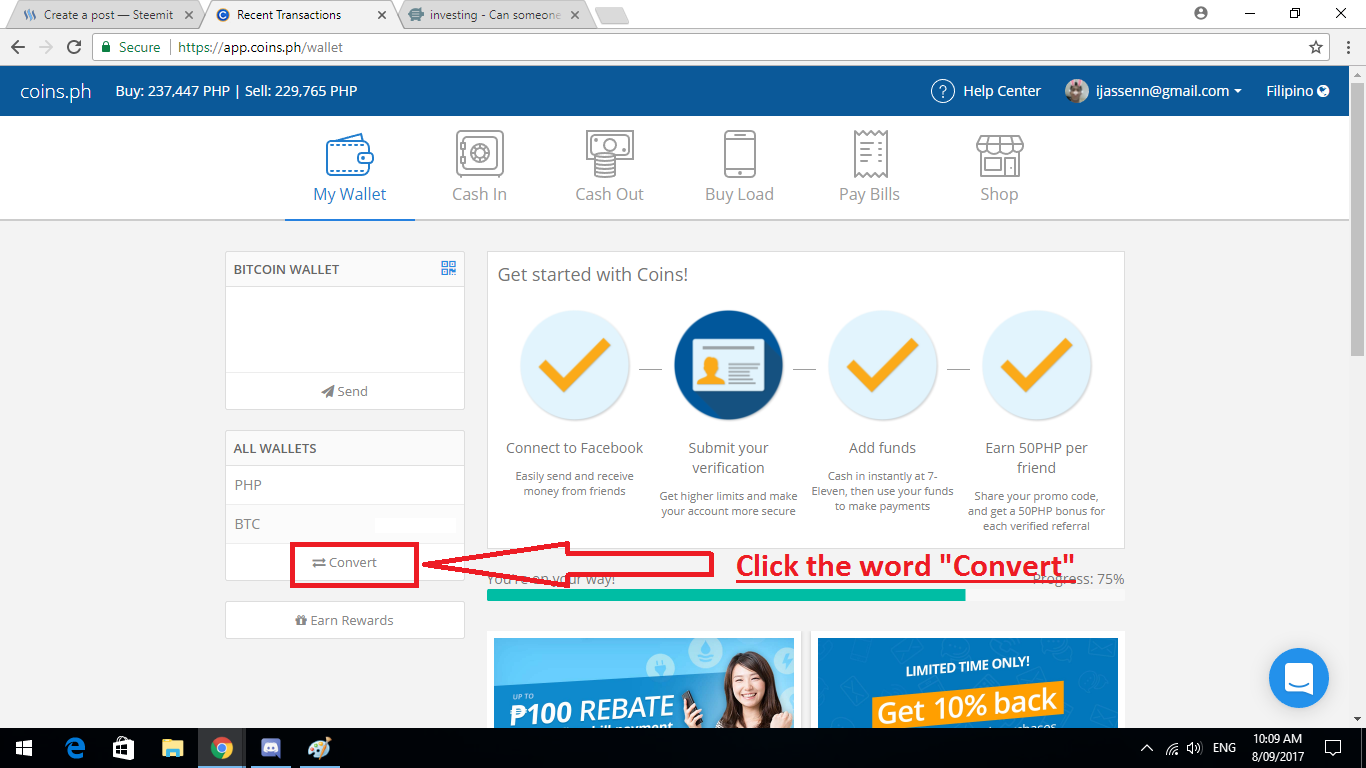Click the network Wi-Fi tray icon
The image size is (1366, 768).
point(1172,748)
